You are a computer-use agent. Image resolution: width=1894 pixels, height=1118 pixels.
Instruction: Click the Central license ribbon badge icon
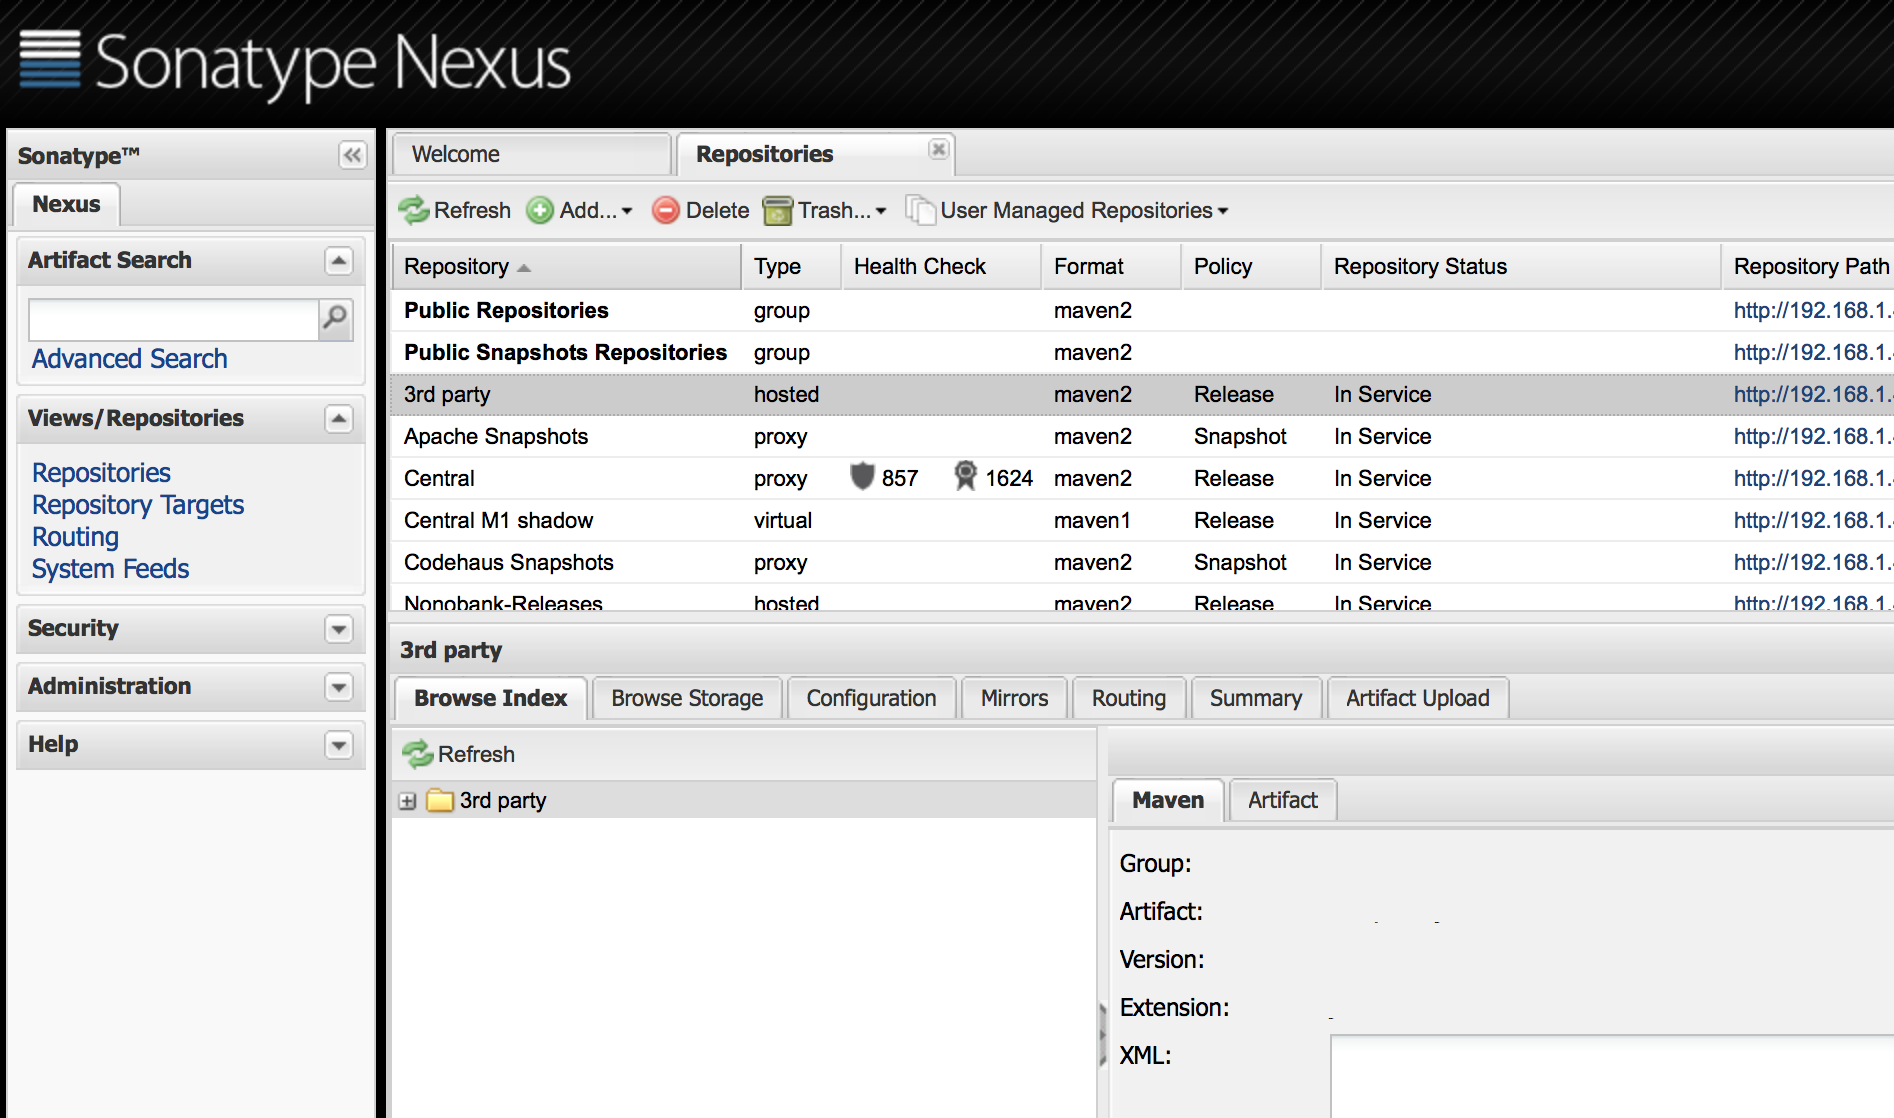[x=965, y=476]
